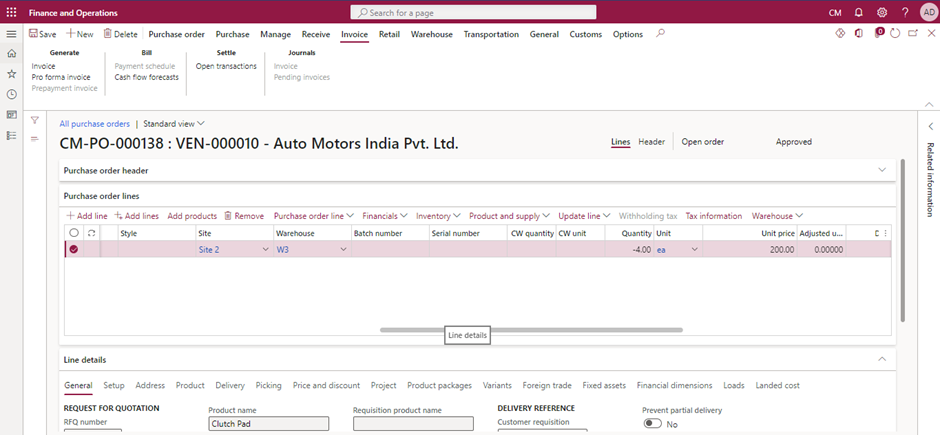Toggle Prevent partial delivery switch
The height and width of the screenshot is (435, 940).
(x=652, y=424)
